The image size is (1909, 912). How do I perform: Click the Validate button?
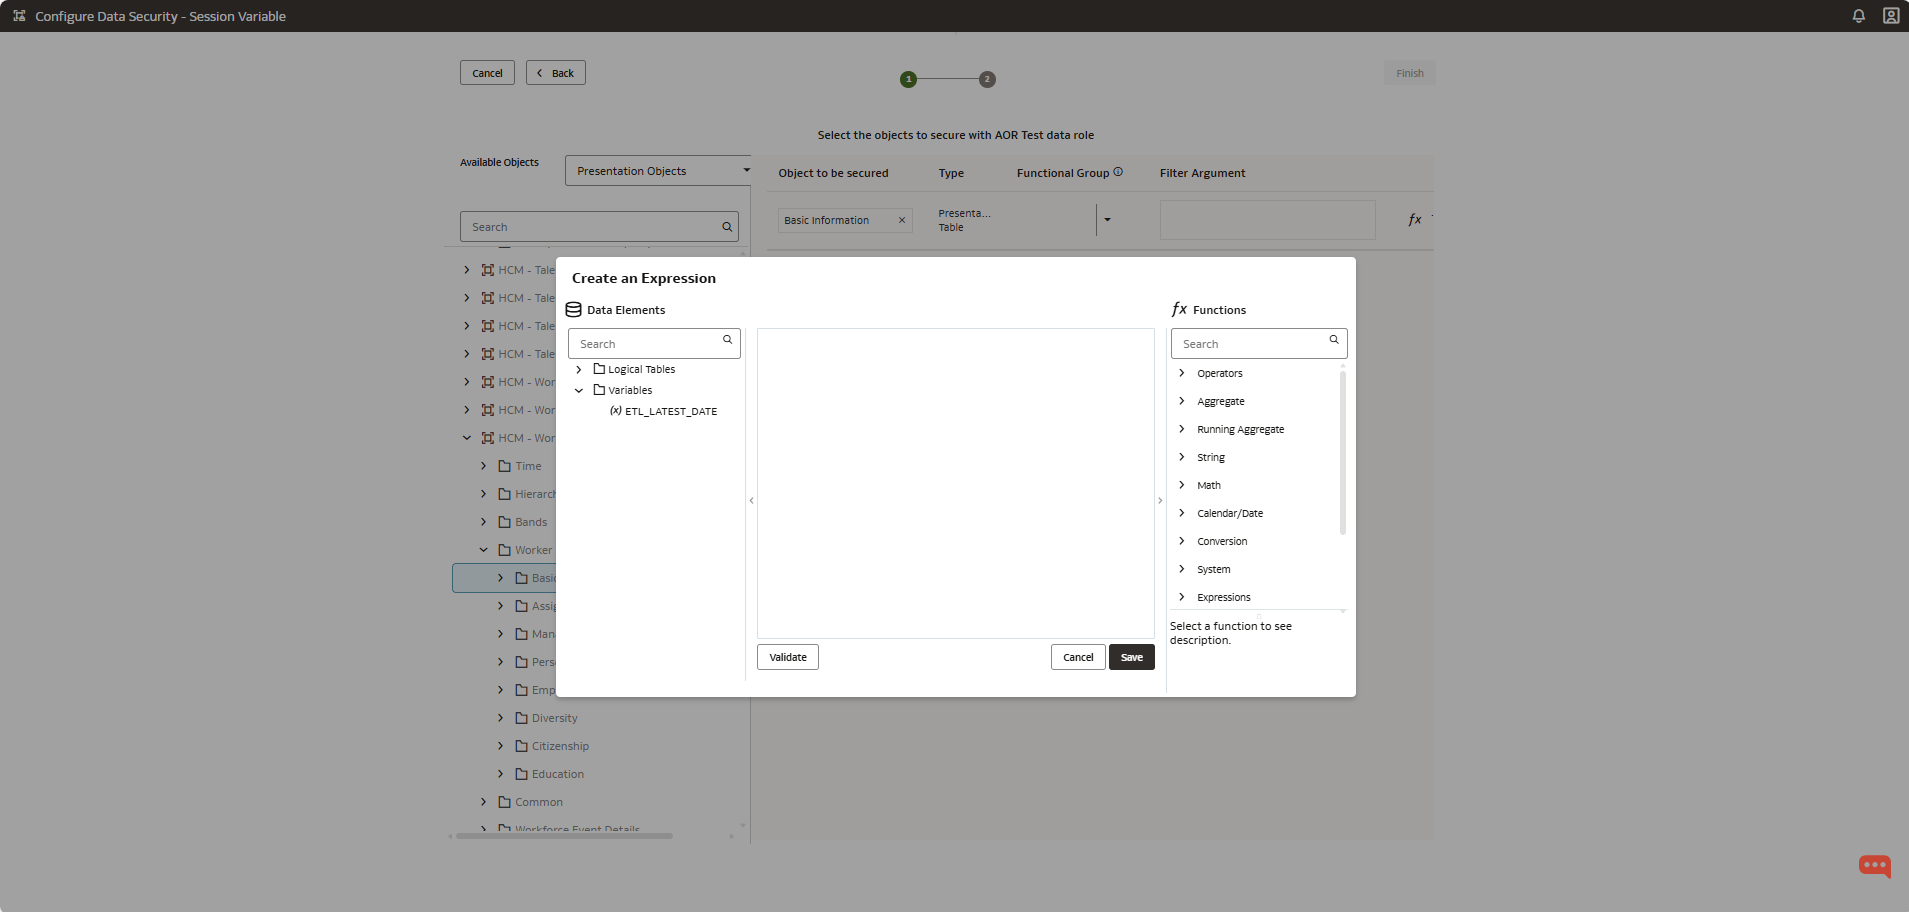788,657
